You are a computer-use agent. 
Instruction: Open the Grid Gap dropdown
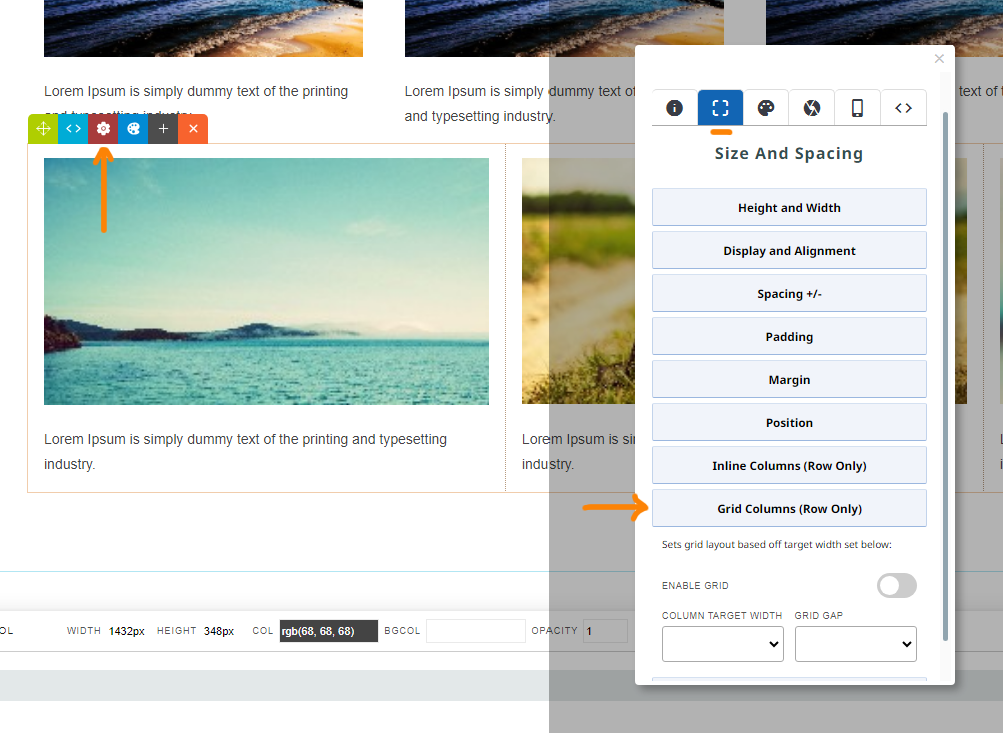click(855, 645)
